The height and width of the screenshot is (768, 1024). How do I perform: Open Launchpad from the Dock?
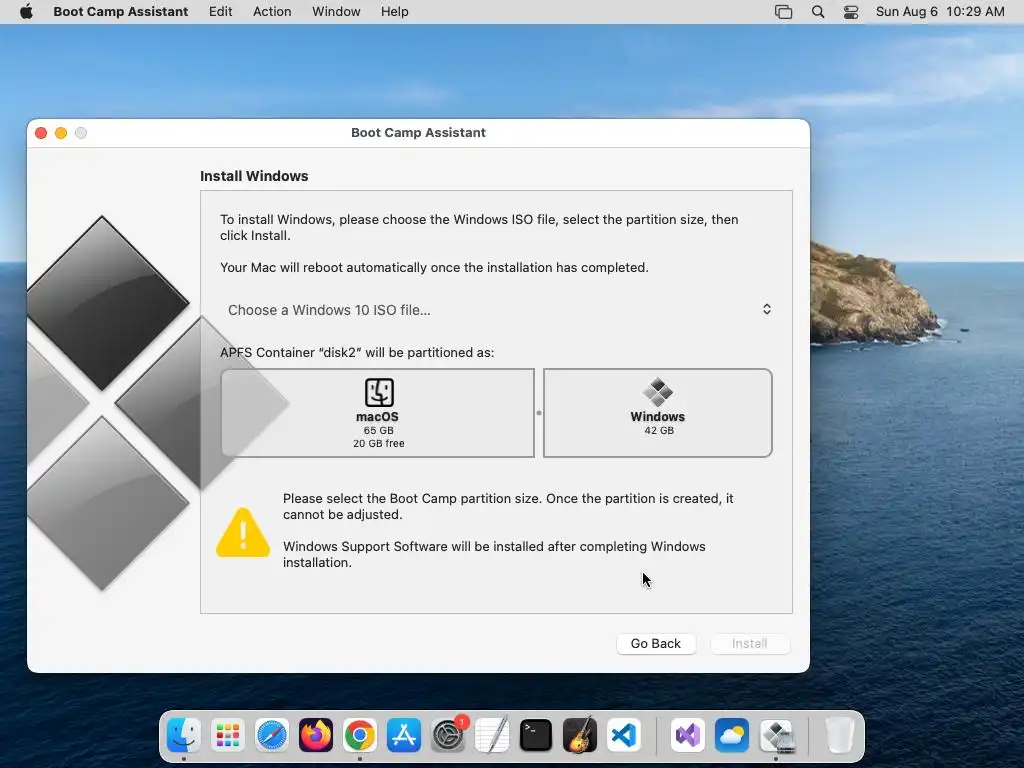(227, 735)
